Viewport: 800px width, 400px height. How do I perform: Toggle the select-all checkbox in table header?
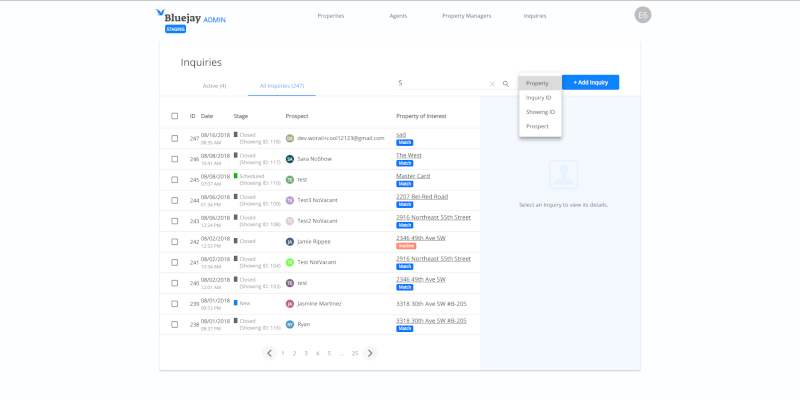[175, 116]
